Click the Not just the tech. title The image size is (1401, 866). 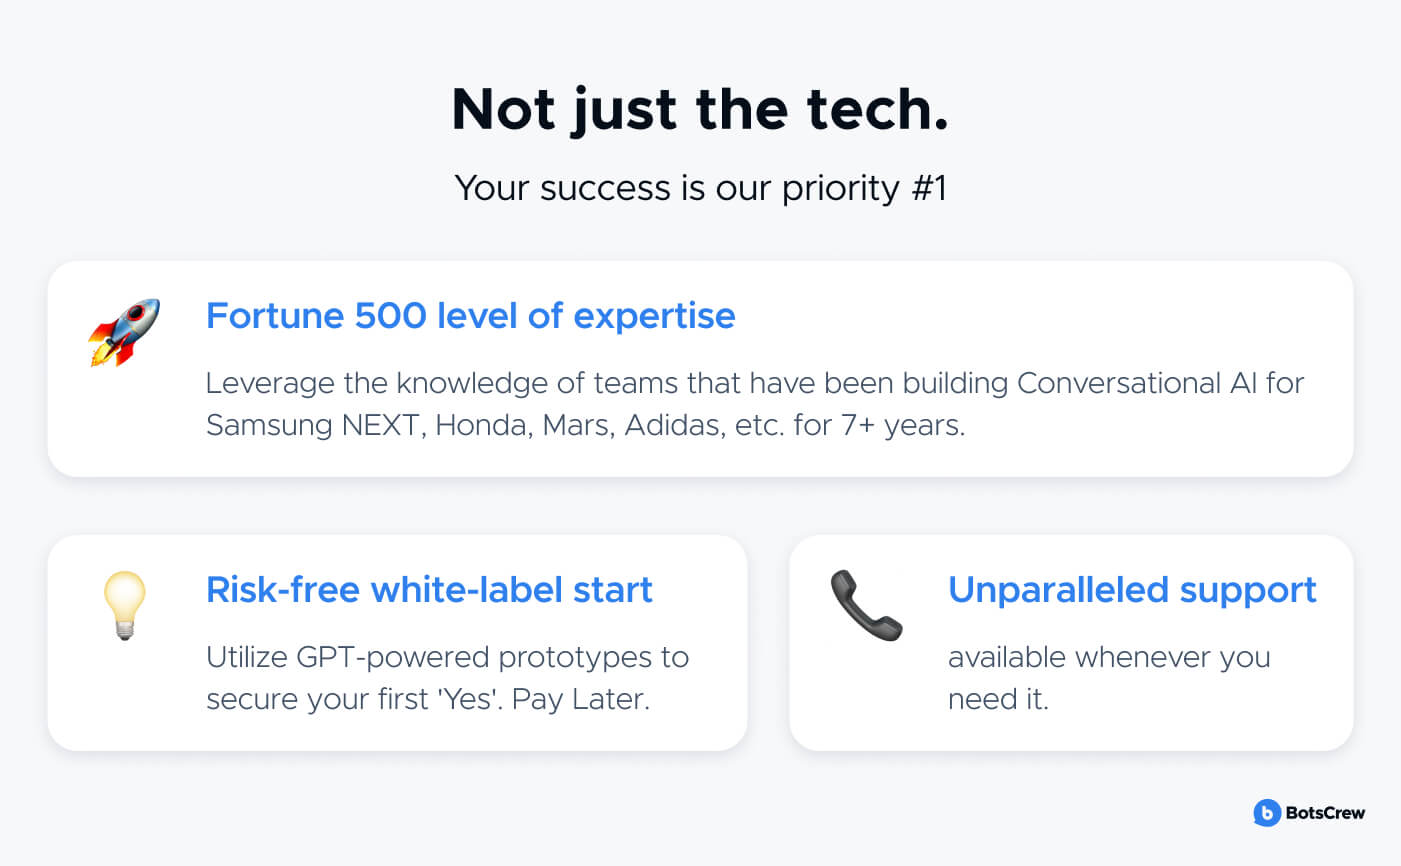(700, 110)
